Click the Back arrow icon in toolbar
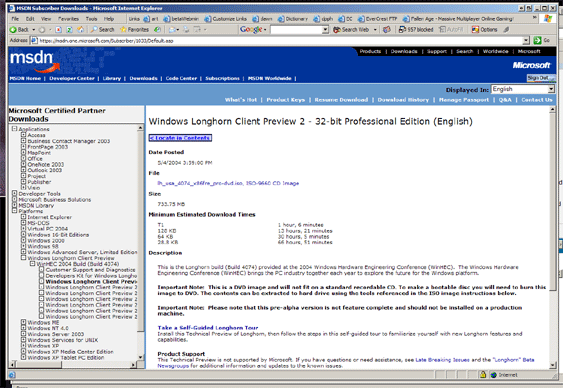Image resolution: width=563 pixels, height=388 pixels. click(x=13, y=29)
